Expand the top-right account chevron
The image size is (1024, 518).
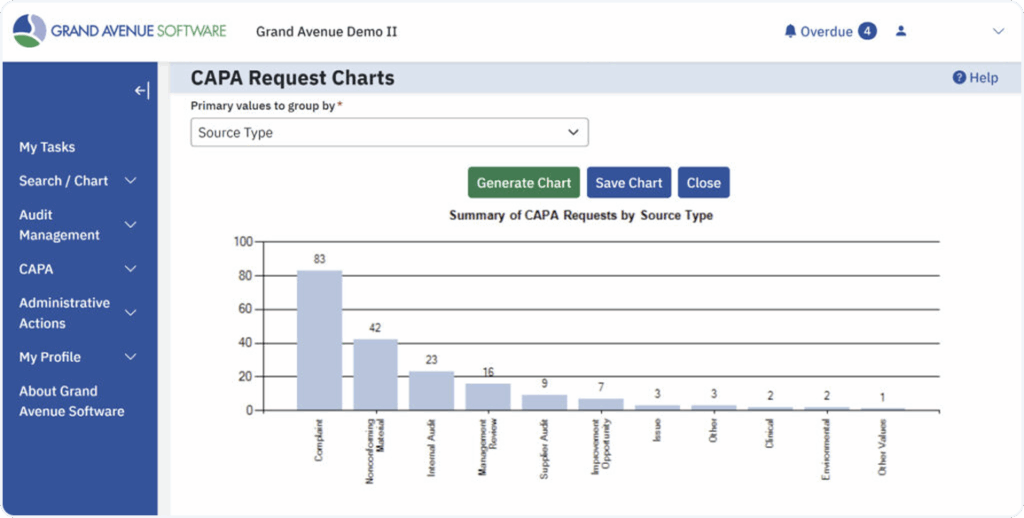pyautogui.click(x=997, y=31)
